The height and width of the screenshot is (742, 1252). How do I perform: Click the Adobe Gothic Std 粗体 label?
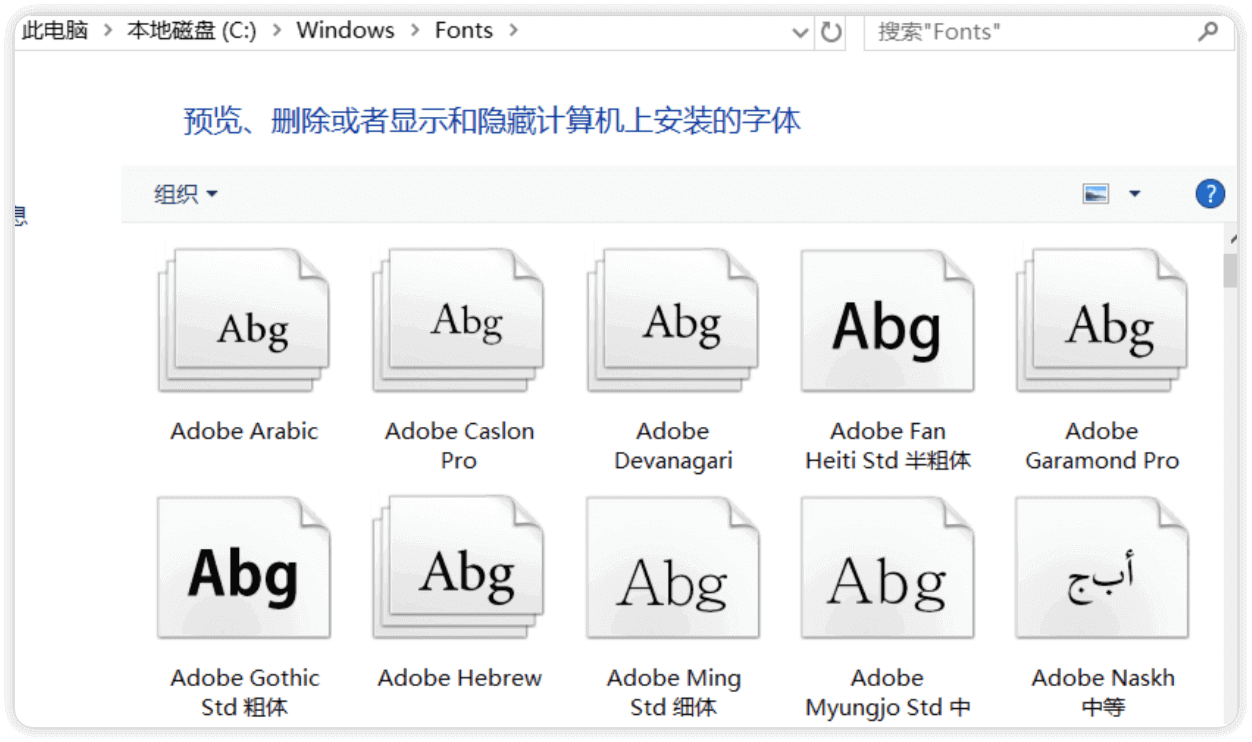pos(245,692)
